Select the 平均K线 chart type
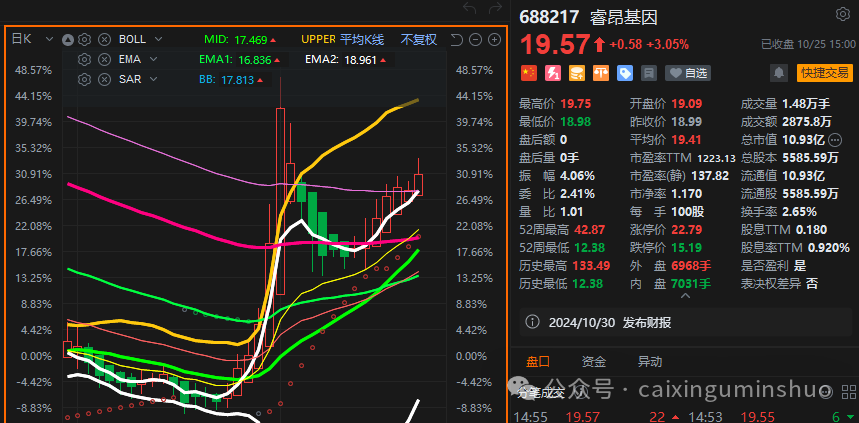 point(362,39)
